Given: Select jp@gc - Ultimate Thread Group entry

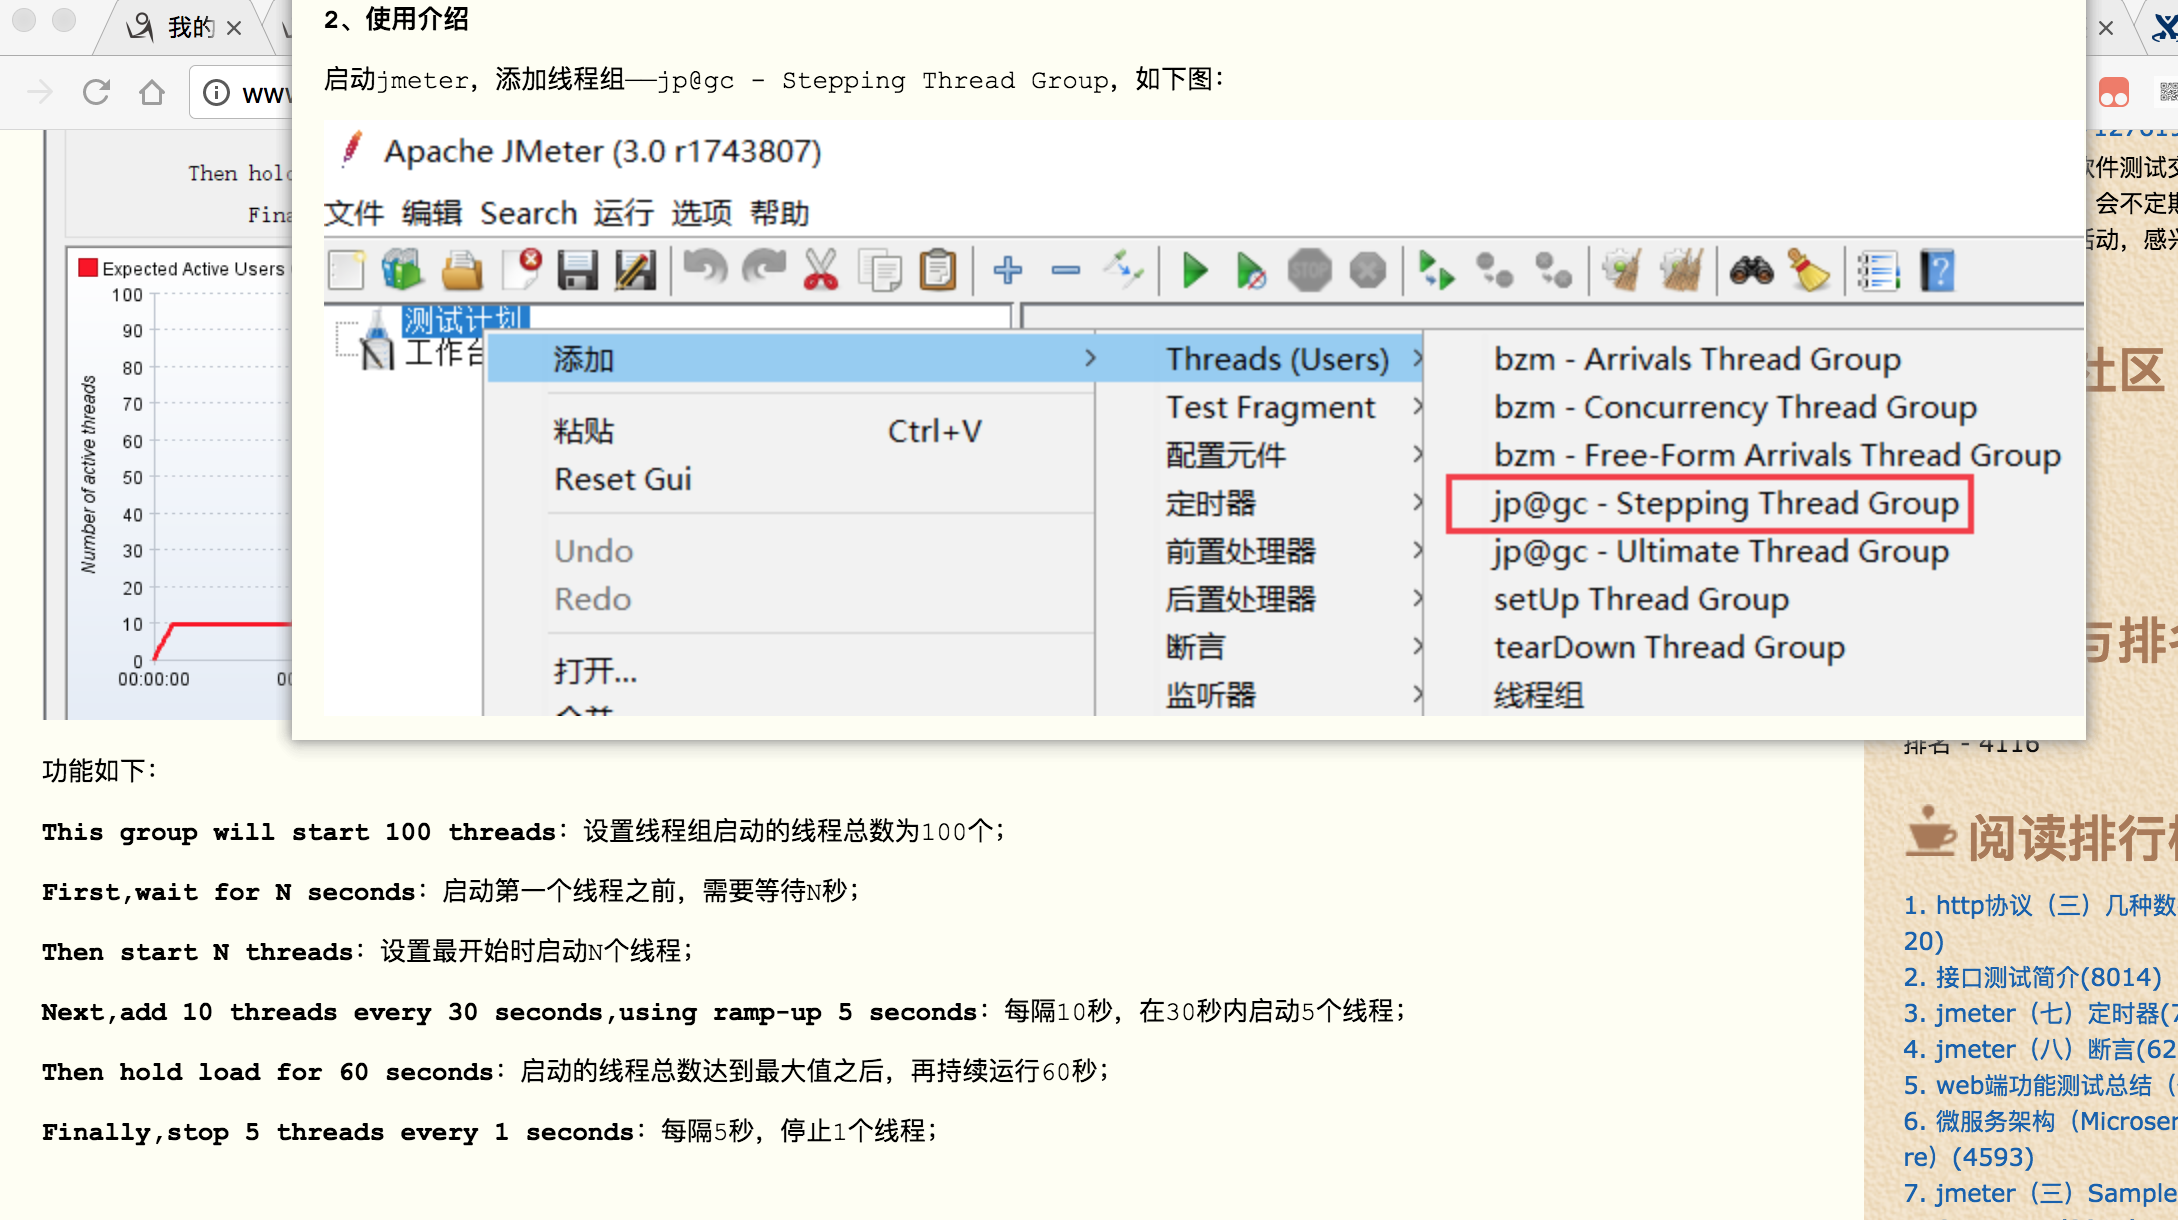Looking at the screenshot, I should [1721, 551].
